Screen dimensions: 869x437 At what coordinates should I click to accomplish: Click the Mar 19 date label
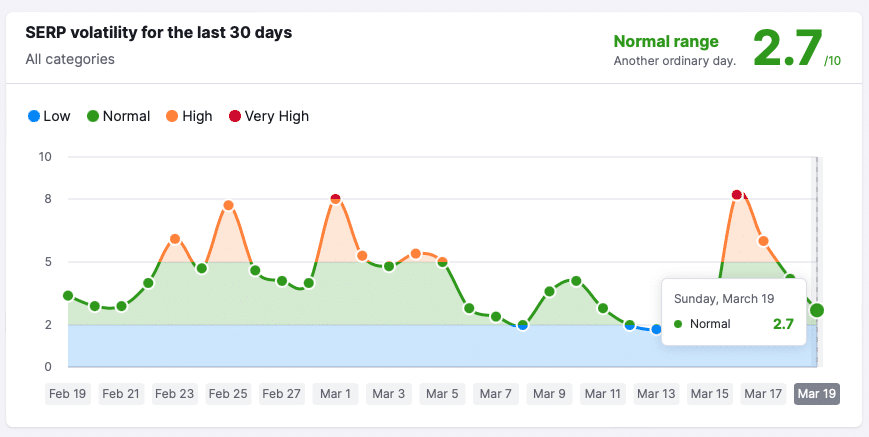click(816, 394)
